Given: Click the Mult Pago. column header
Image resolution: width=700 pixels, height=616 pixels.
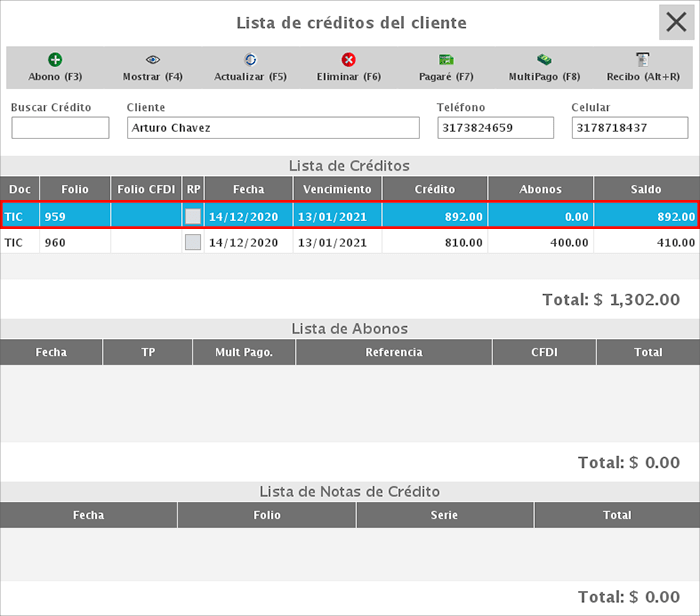Looking at the screenshot, I should [x=244, y=352].
